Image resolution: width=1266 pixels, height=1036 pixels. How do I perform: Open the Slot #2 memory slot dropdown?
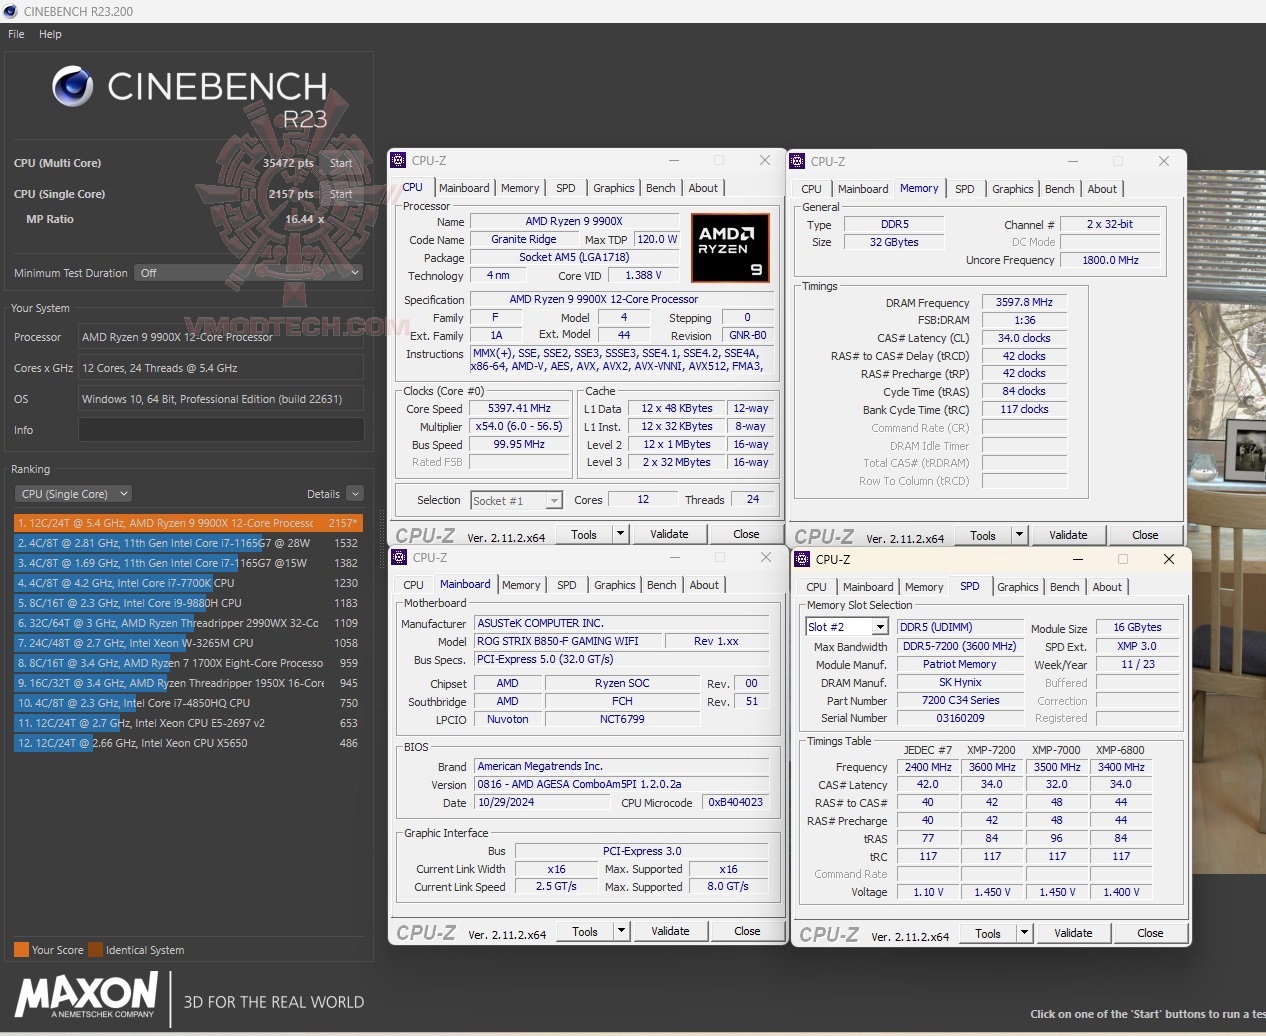tap(879, 626)
